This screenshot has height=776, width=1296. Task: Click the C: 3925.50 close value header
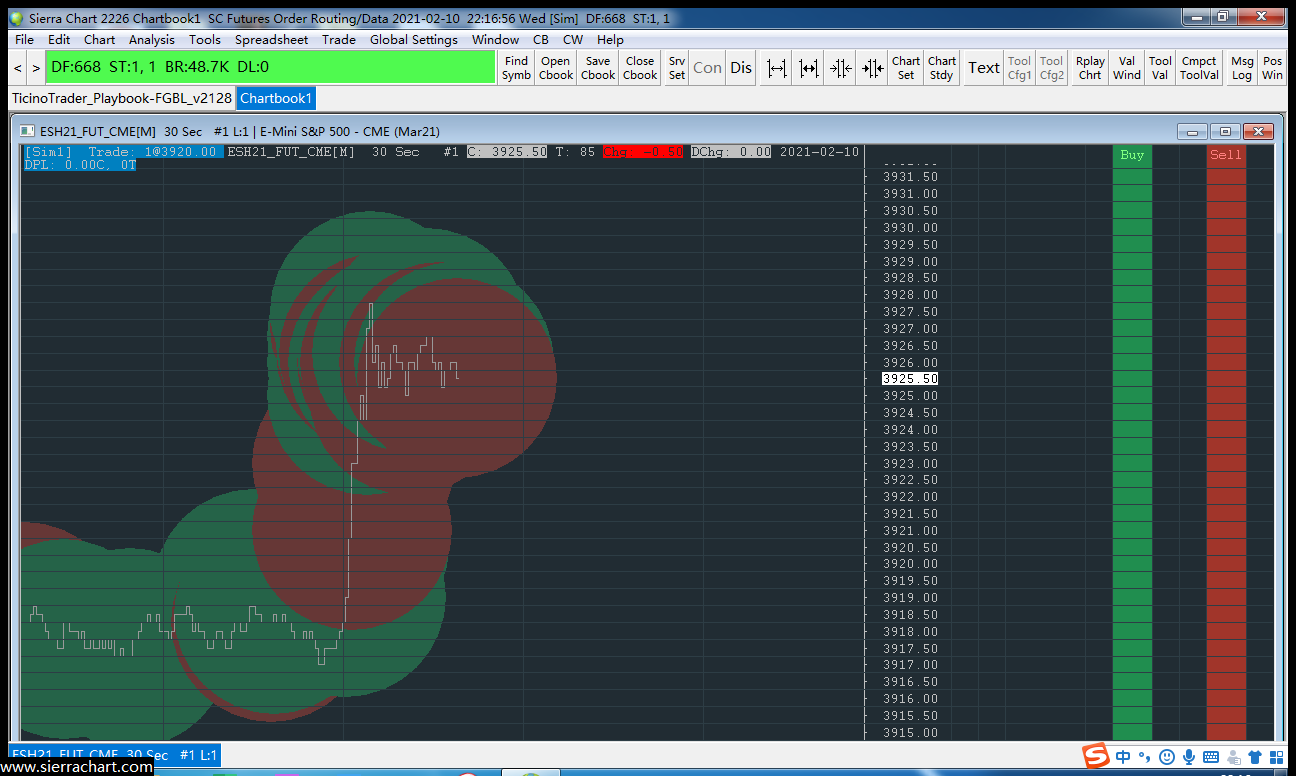pyautogui.click(x=507, y=152)
